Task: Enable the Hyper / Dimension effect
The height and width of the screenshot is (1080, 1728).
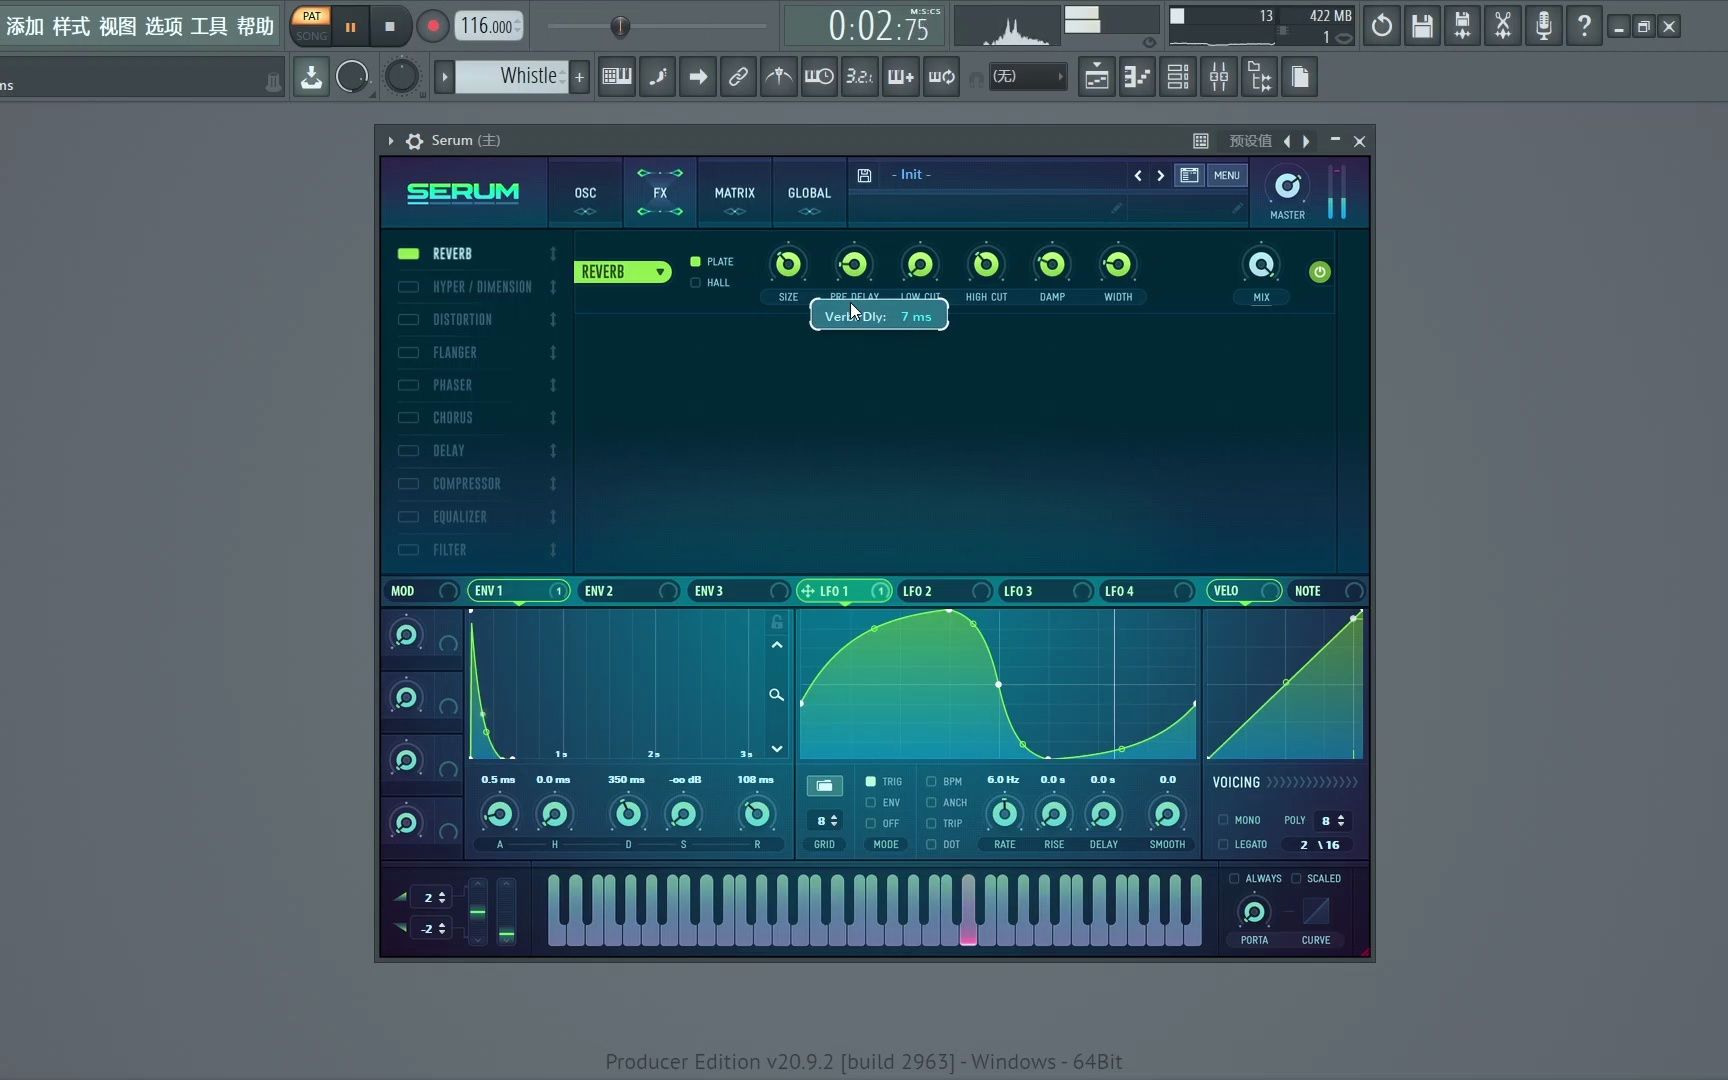Action: [x=408, y=287]
